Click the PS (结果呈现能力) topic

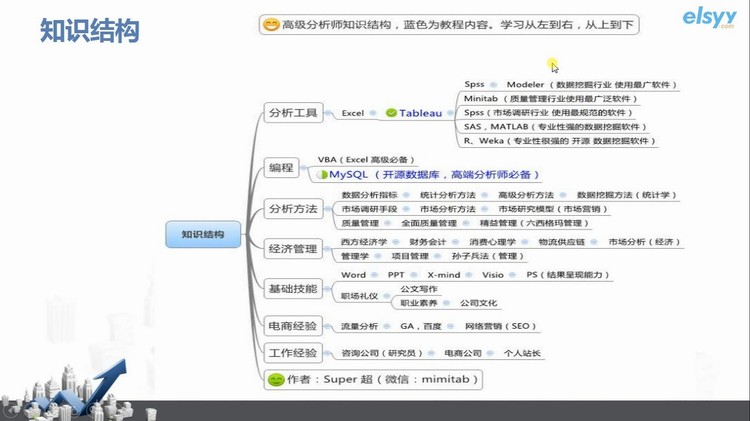coord(568,275)
